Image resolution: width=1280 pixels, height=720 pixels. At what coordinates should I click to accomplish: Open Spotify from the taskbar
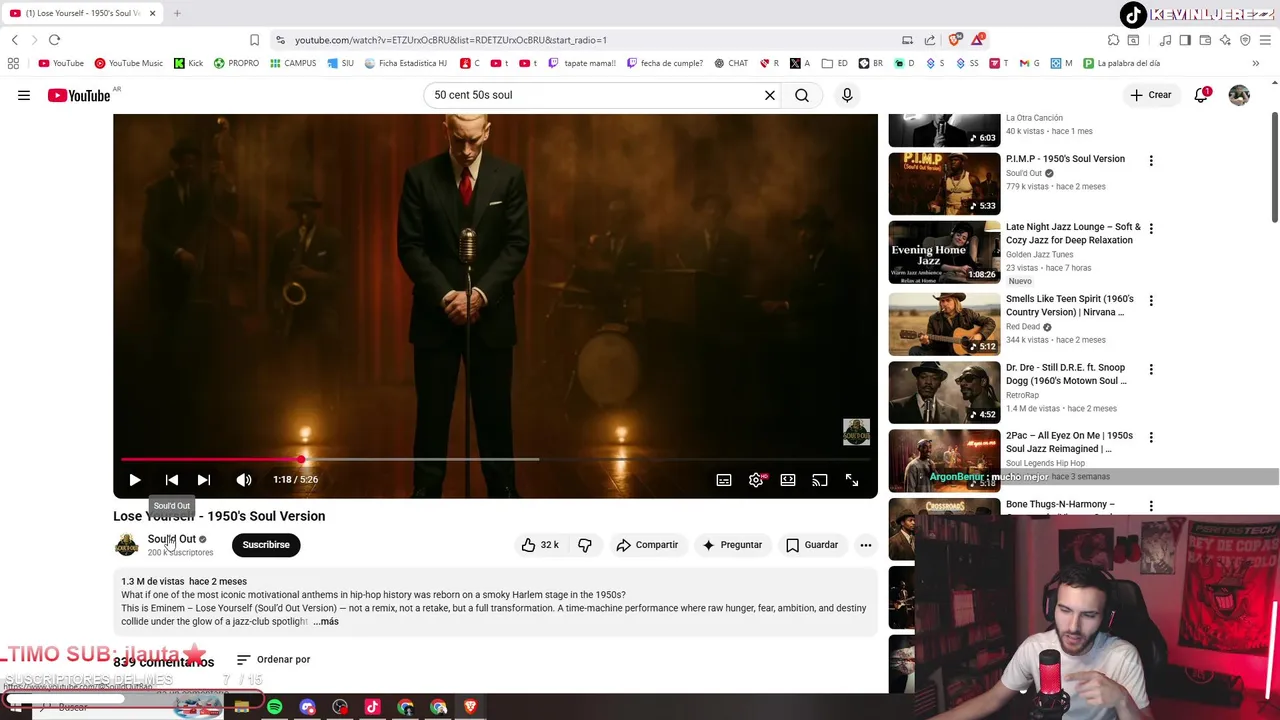(274, 707)
